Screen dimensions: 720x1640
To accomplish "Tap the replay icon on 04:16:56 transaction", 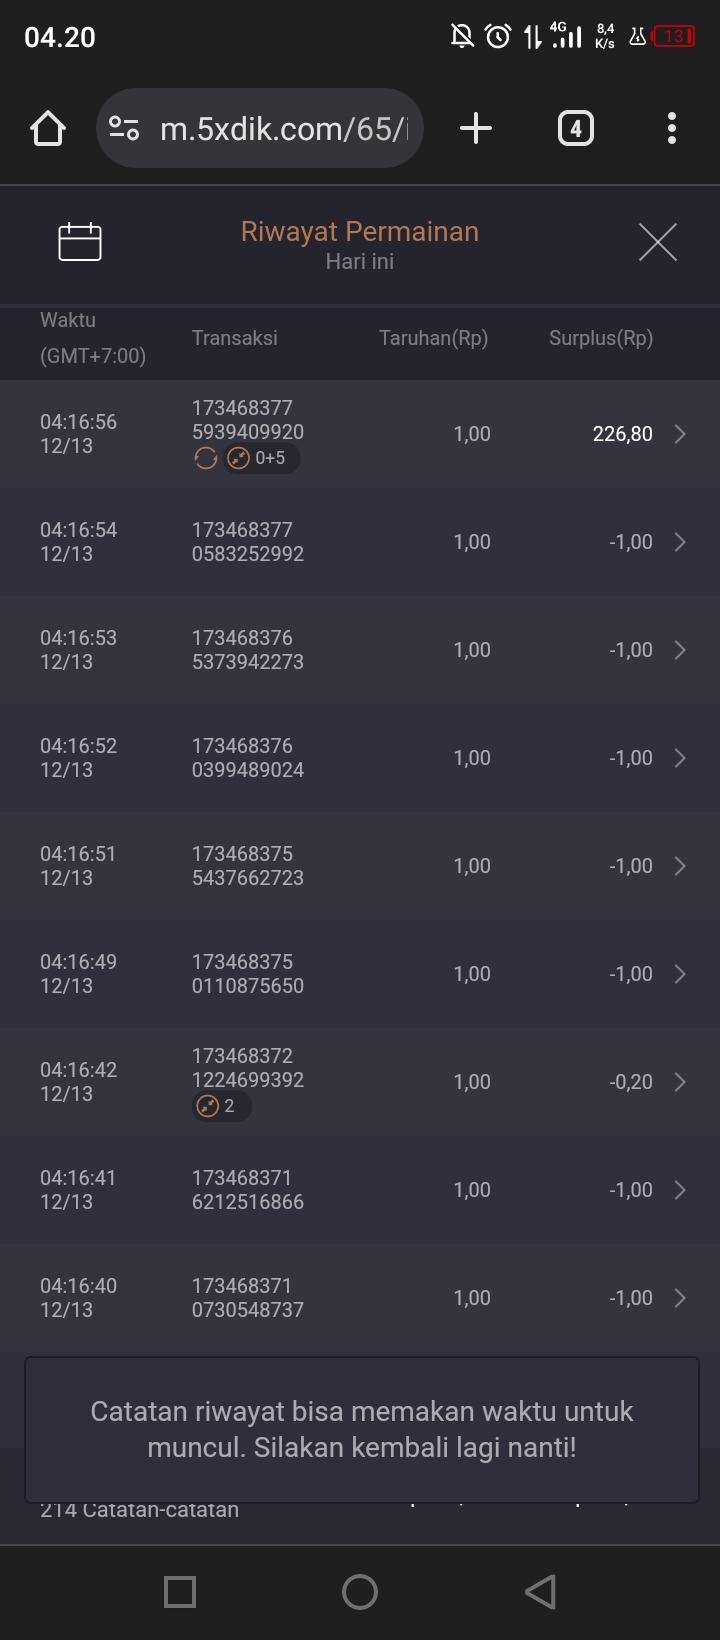I will 206,459.
